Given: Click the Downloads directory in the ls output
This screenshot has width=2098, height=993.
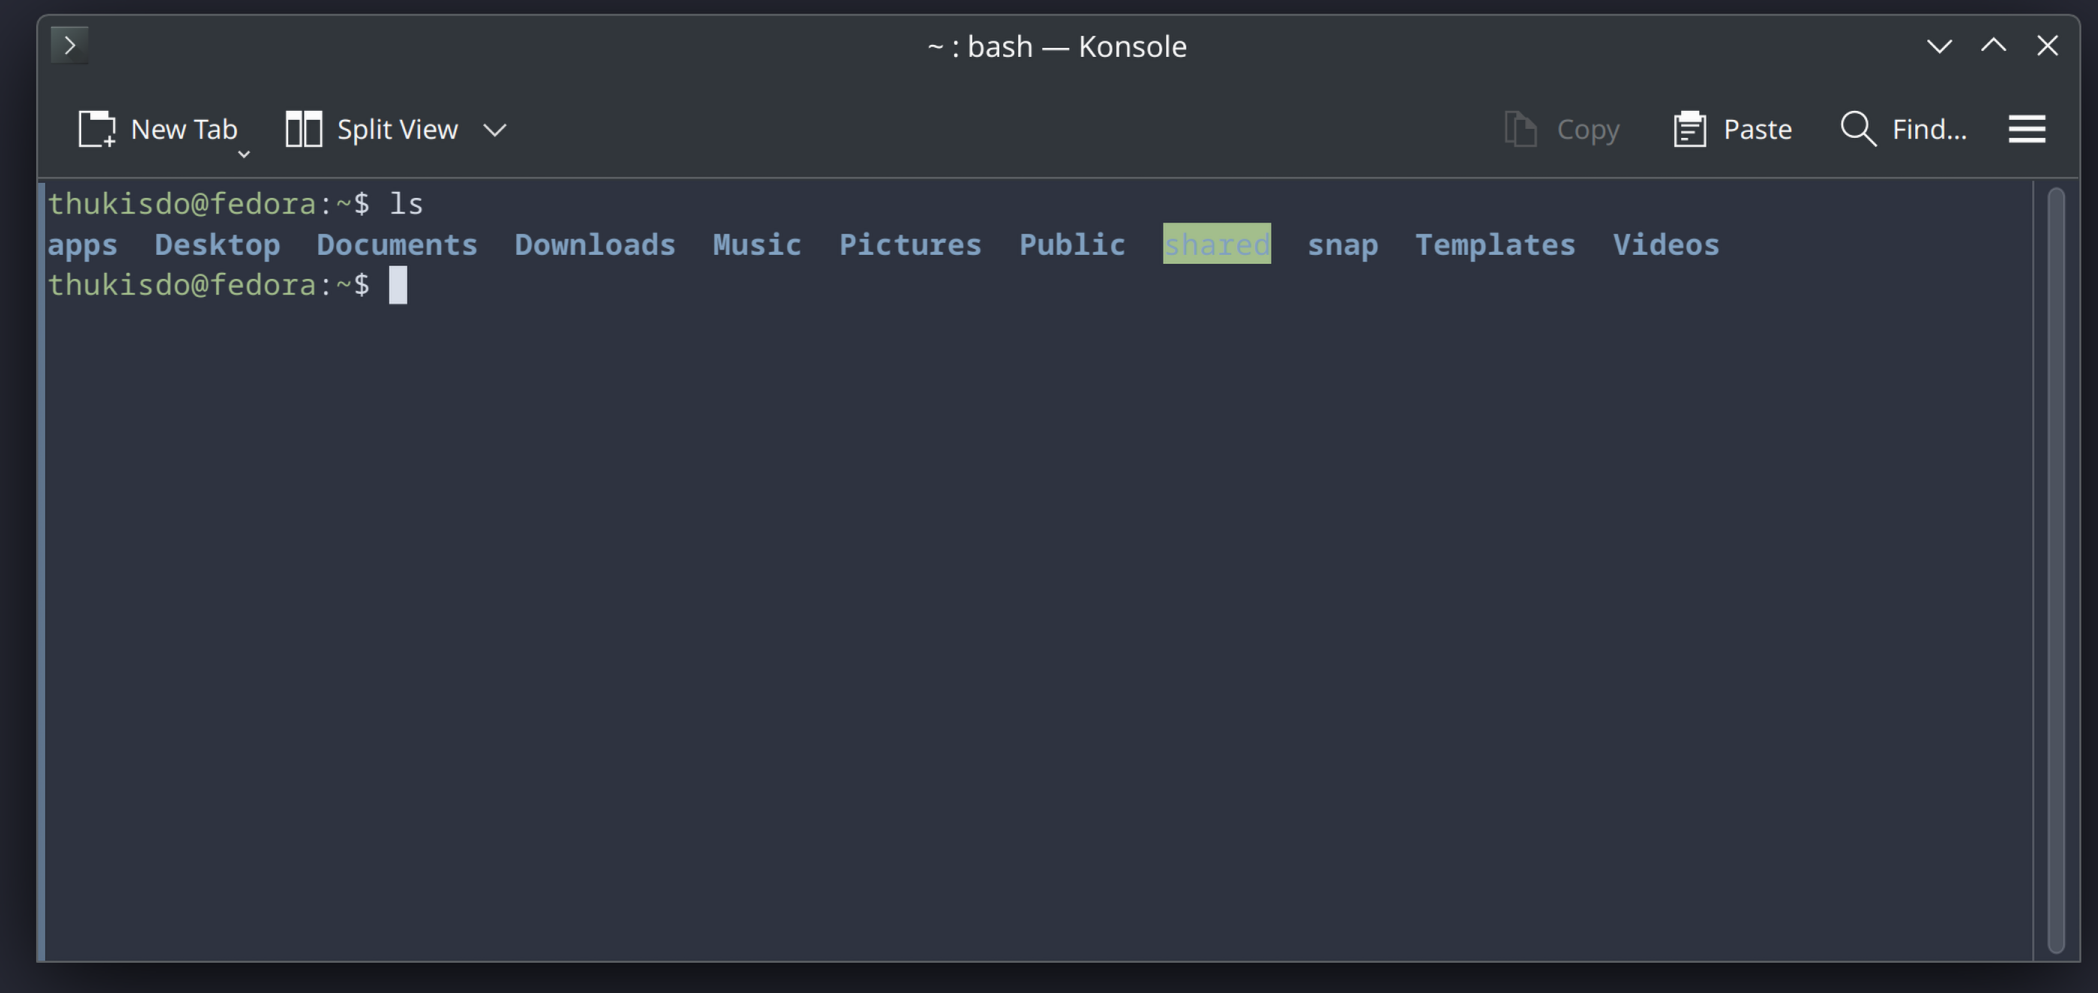Looking at the screenshot, I should [595, 244].
